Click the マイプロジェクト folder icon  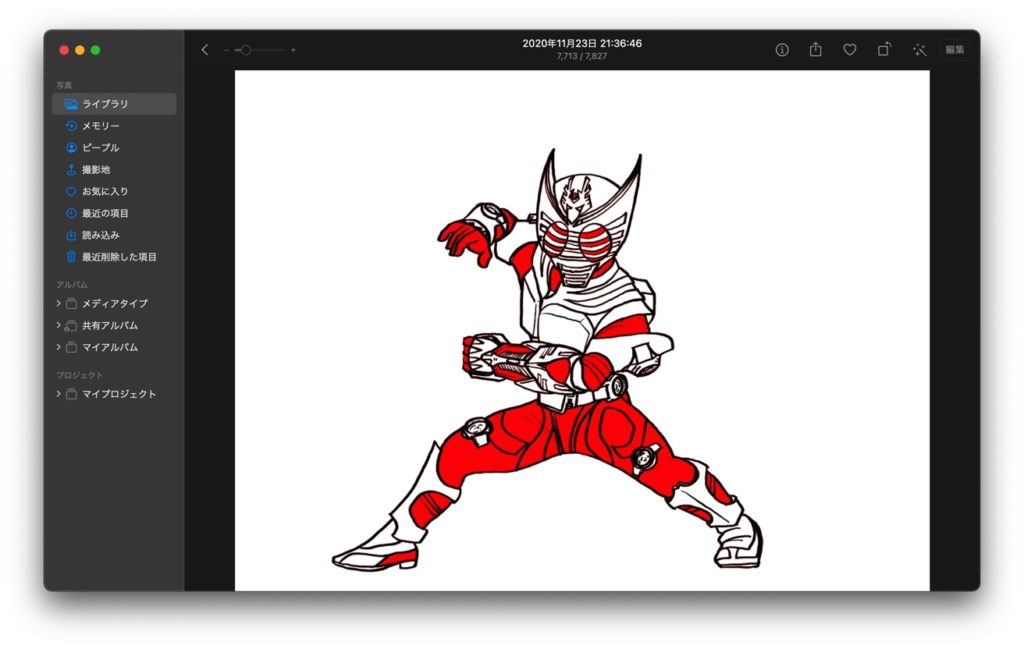tap(71, 394)
